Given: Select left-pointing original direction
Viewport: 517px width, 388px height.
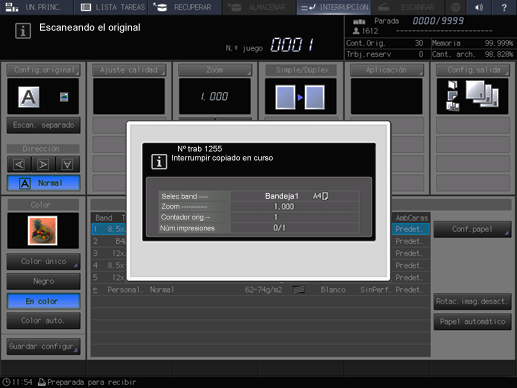Looking at the screenshot, I should point(19,164).
